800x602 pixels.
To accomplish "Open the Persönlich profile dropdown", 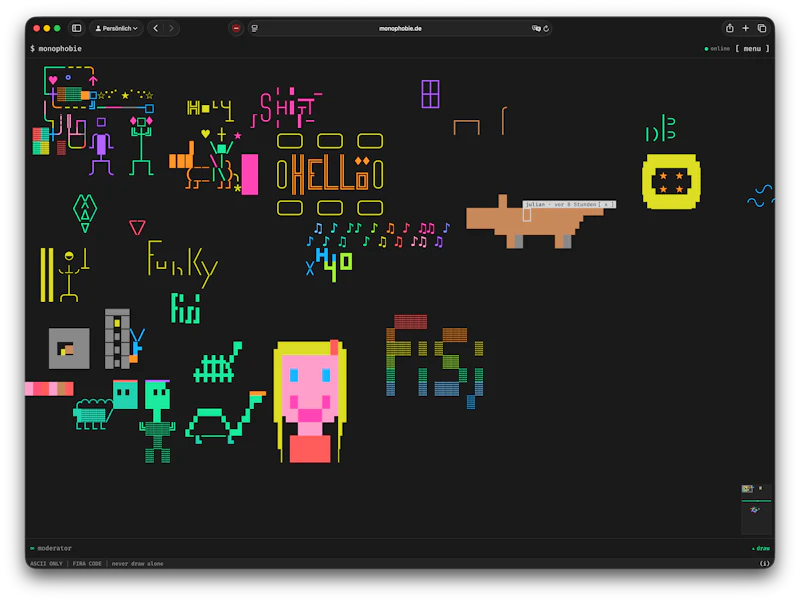I will pyautogui.click(x=117, y=29).
